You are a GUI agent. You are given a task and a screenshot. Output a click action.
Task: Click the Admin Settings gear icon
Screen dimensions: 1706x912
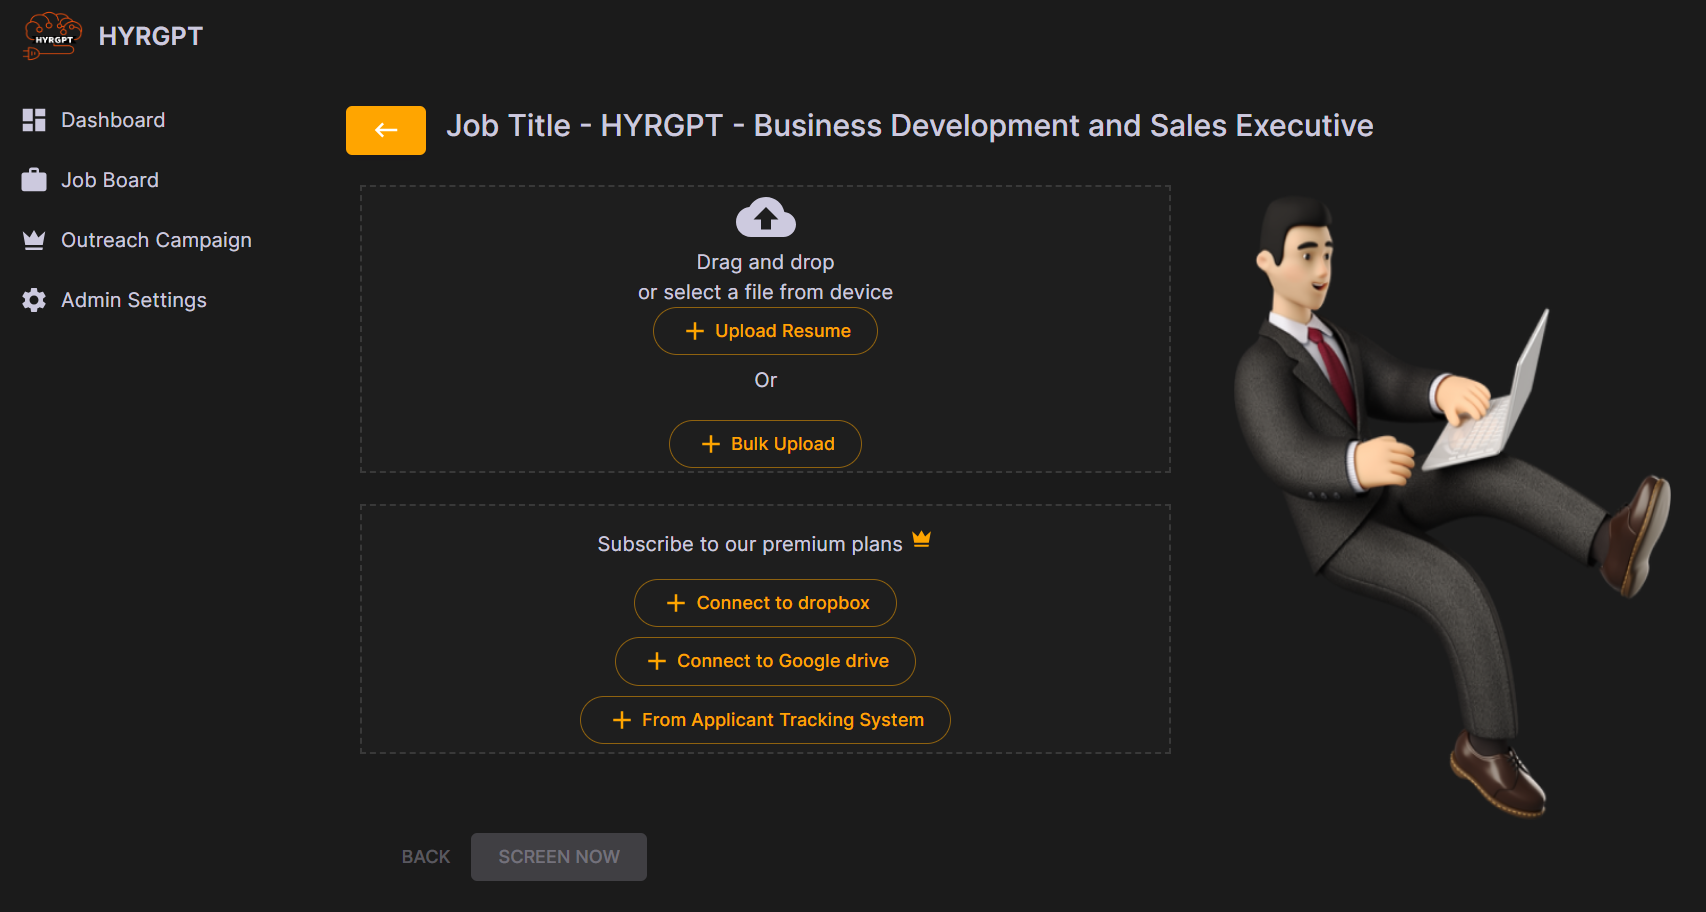[34, 300]
